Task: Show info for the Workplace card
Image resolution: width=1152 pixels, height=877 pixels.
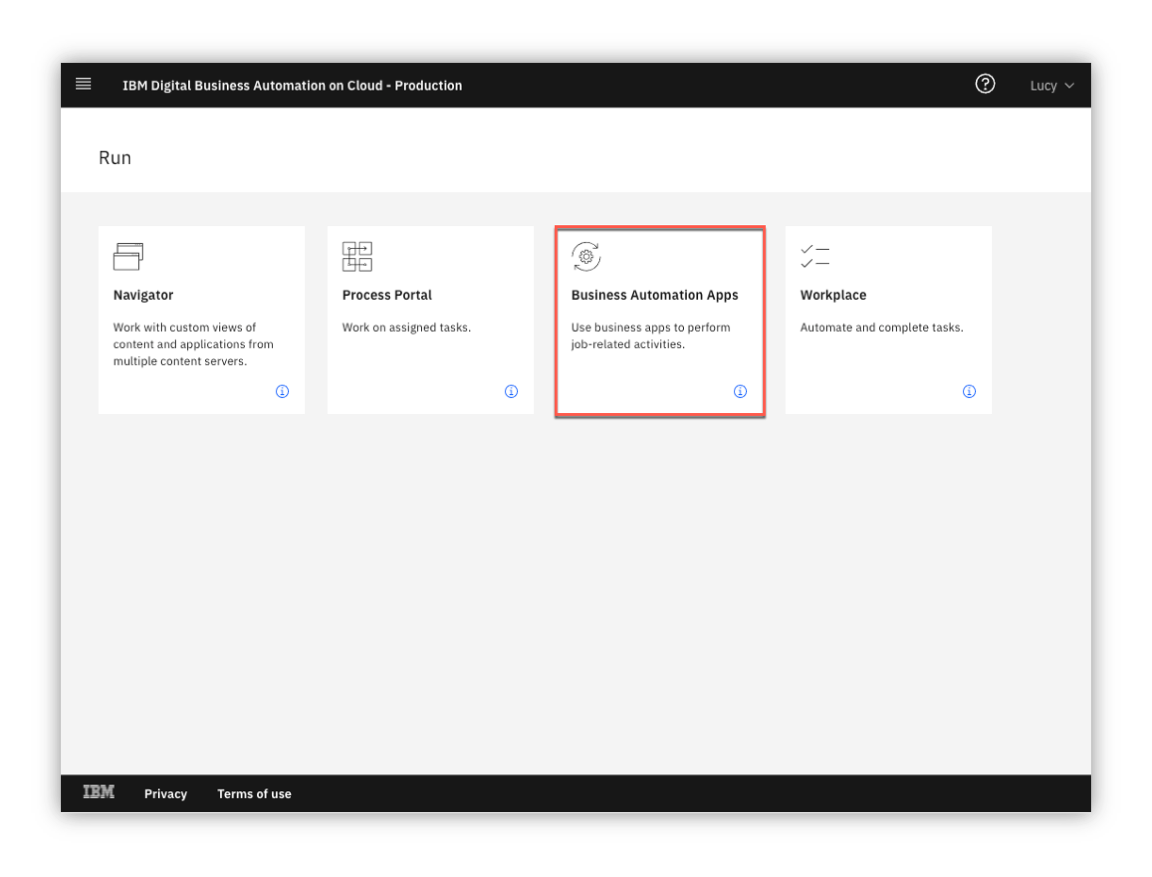Action: tap(969, 391)
